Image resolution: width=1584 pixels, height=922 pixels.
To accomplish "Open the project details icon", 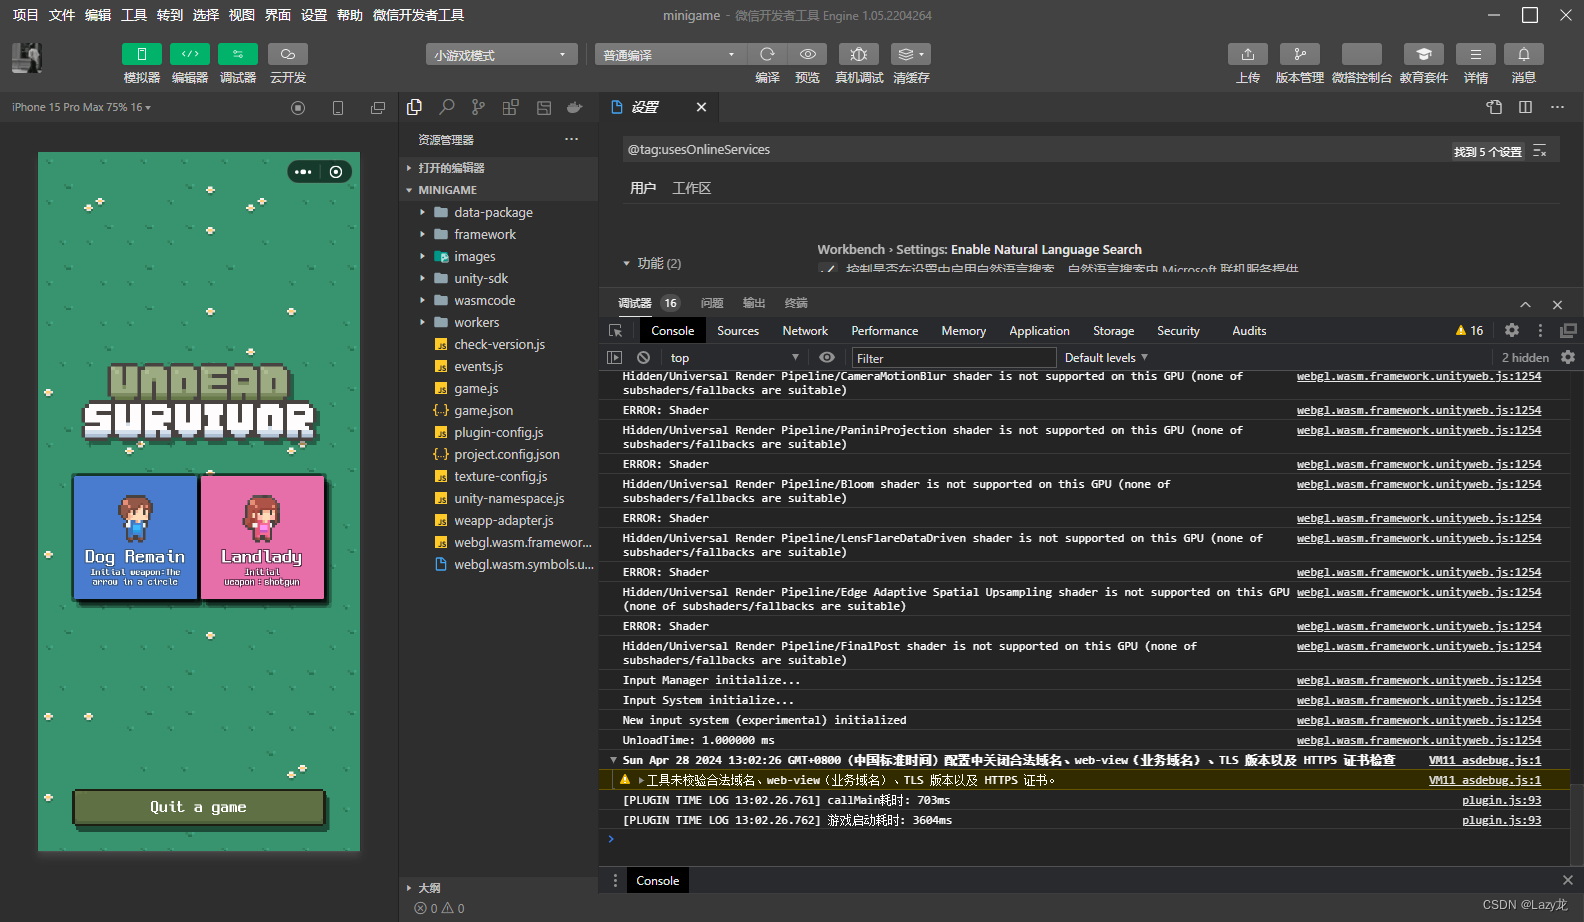I will (1476, 54).
